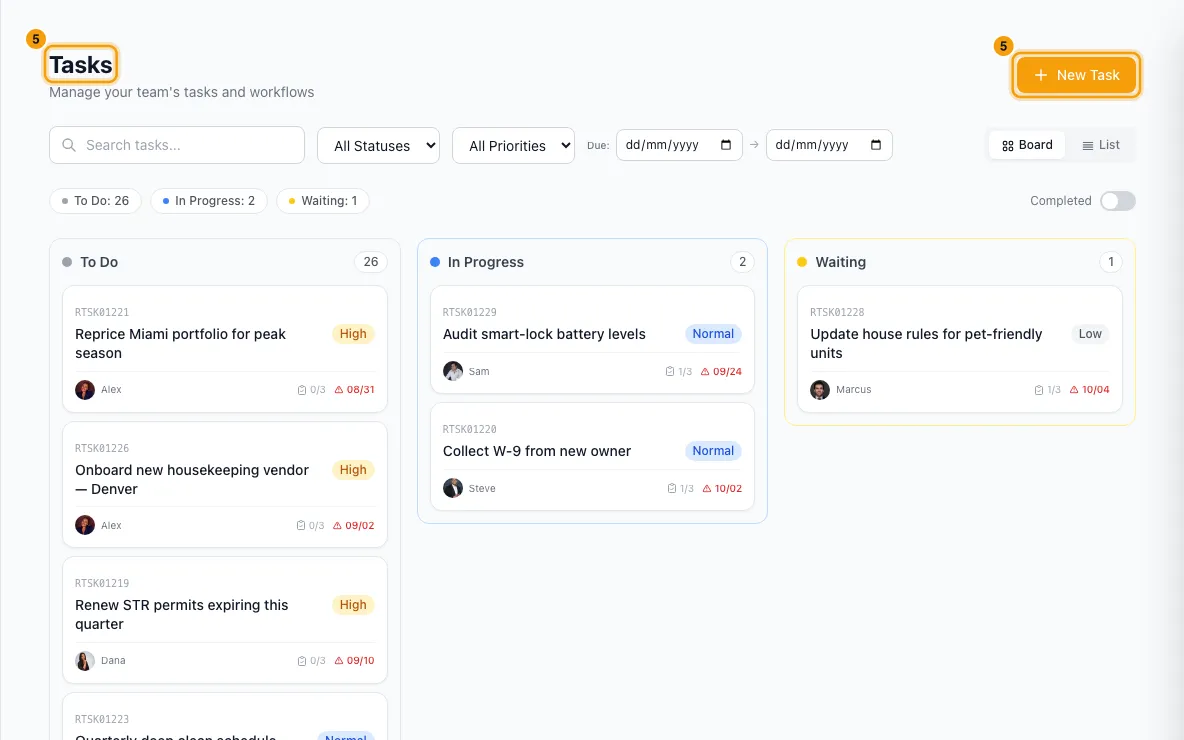The width and height of the screenshot is (1184, 740).
Task: Open the due start date calendar picker
Action: pos(726,145)
